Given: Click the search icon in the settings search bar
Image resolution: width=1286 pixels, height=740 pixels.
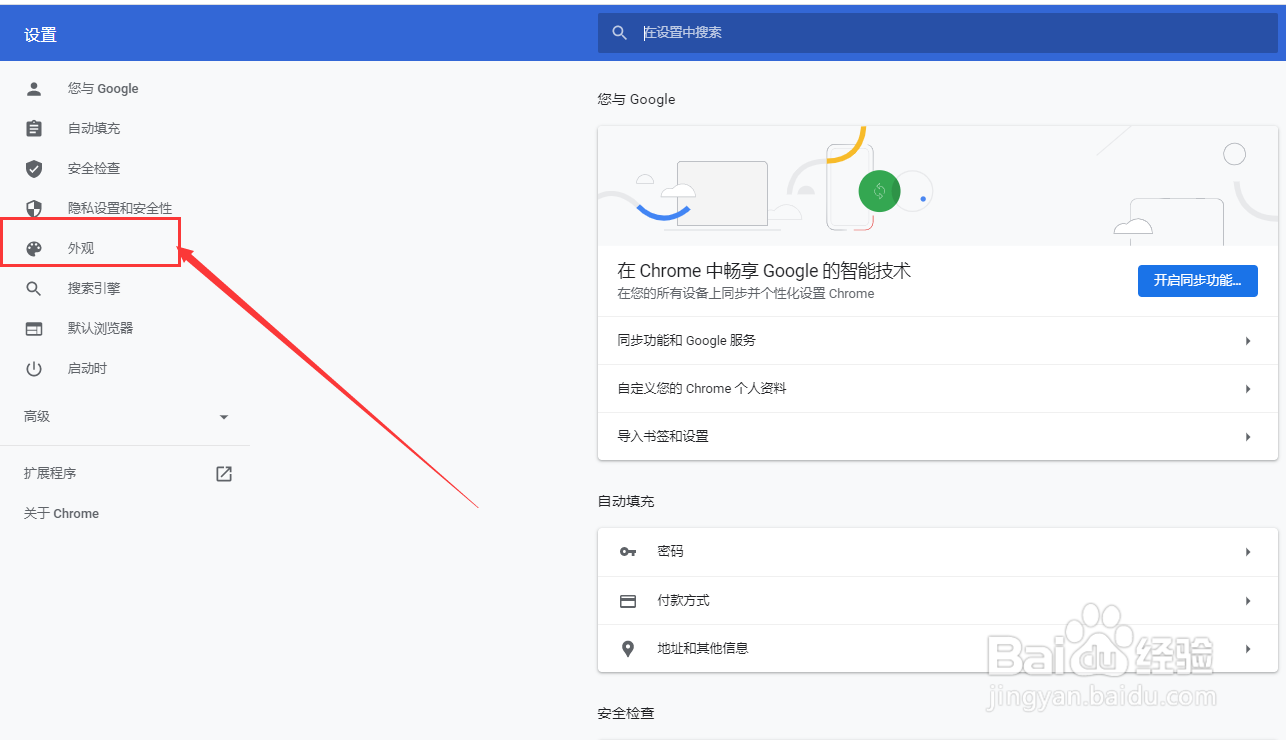Looking at the screenshot, I should pos(620,33).
